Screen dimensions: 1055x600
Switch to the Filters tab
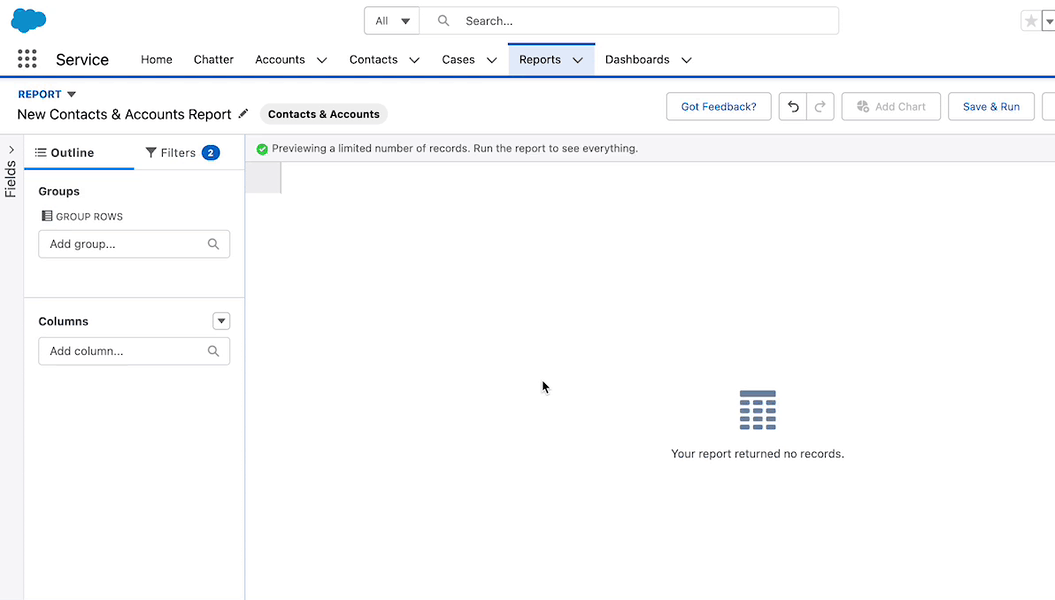pos(180,153)
